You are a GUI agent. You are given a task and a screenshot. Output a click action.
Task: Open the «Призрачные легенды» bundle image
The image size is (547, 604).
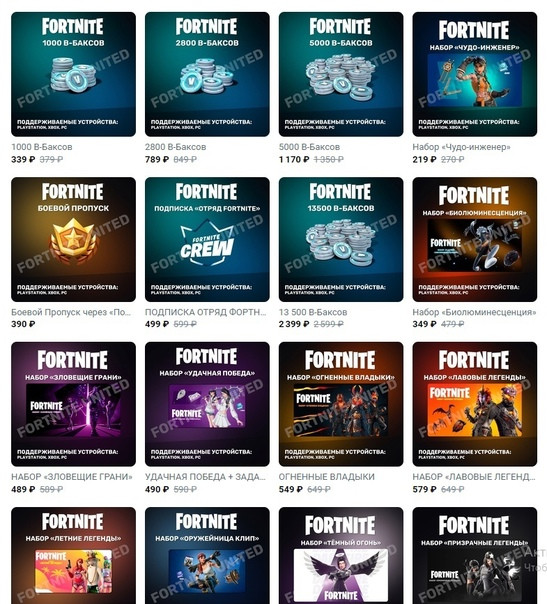point(475,555)
